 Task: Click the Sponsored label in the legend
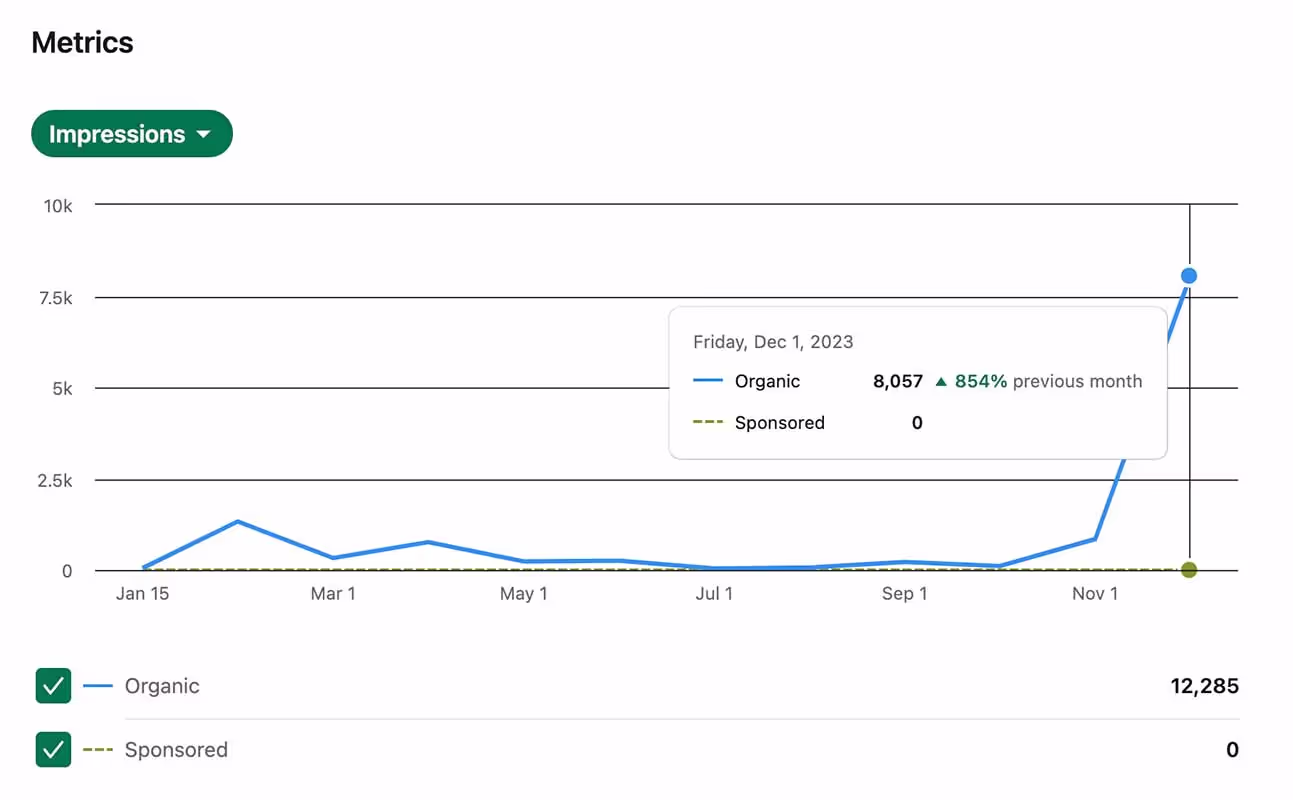pos(176,750)
